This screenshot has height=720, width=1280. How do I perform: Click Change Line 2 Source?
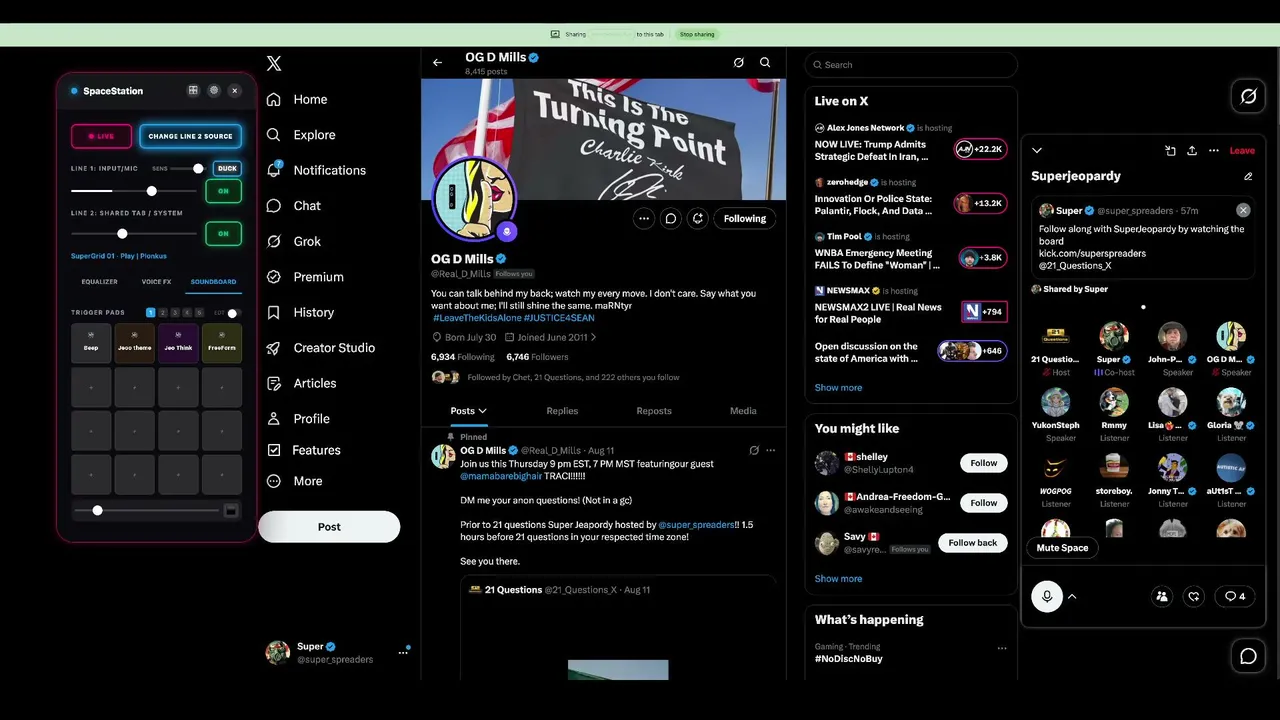coord(190,136)
